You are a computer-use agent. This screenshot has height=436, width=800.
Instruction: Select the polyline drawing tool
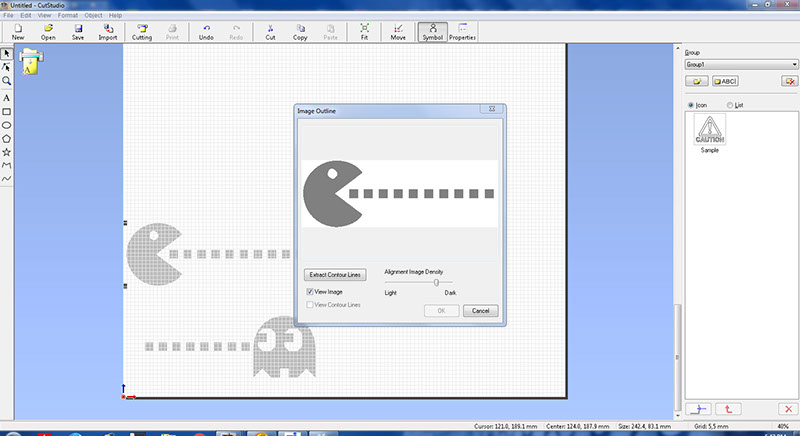click(7, 165)
